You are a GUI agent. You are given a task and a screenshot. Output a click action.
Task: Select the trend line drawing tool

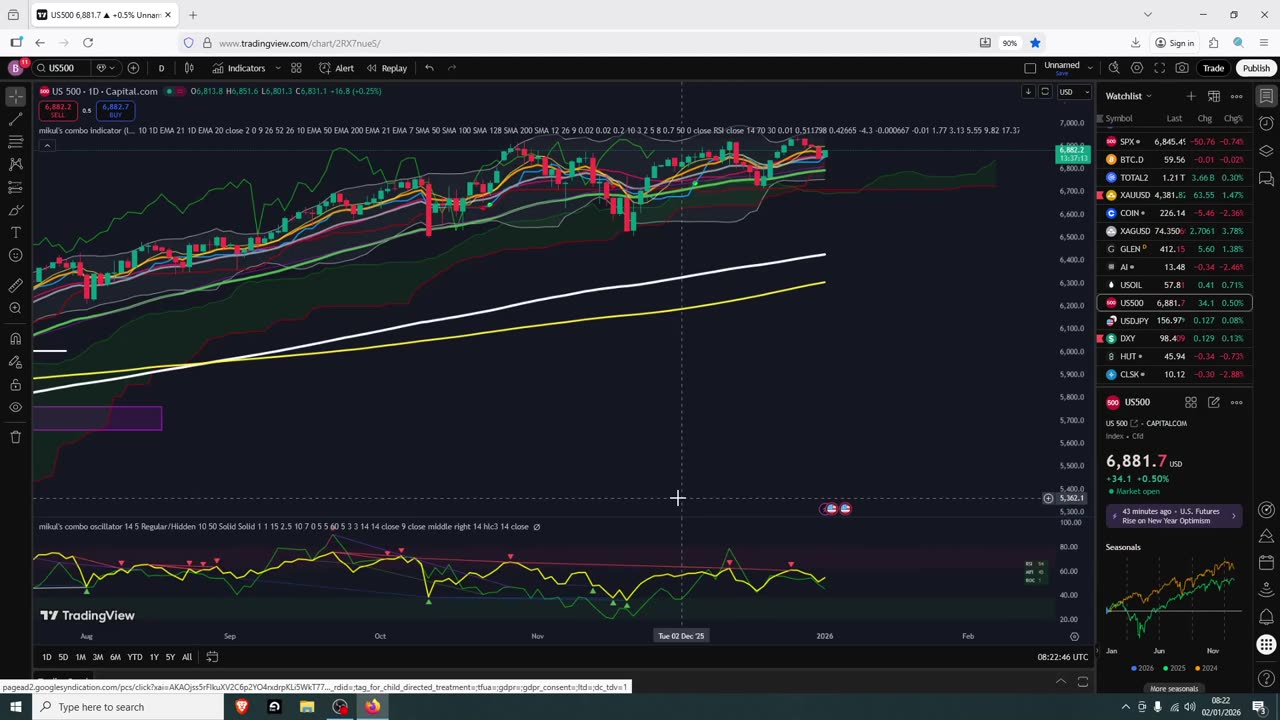[15, 119]
